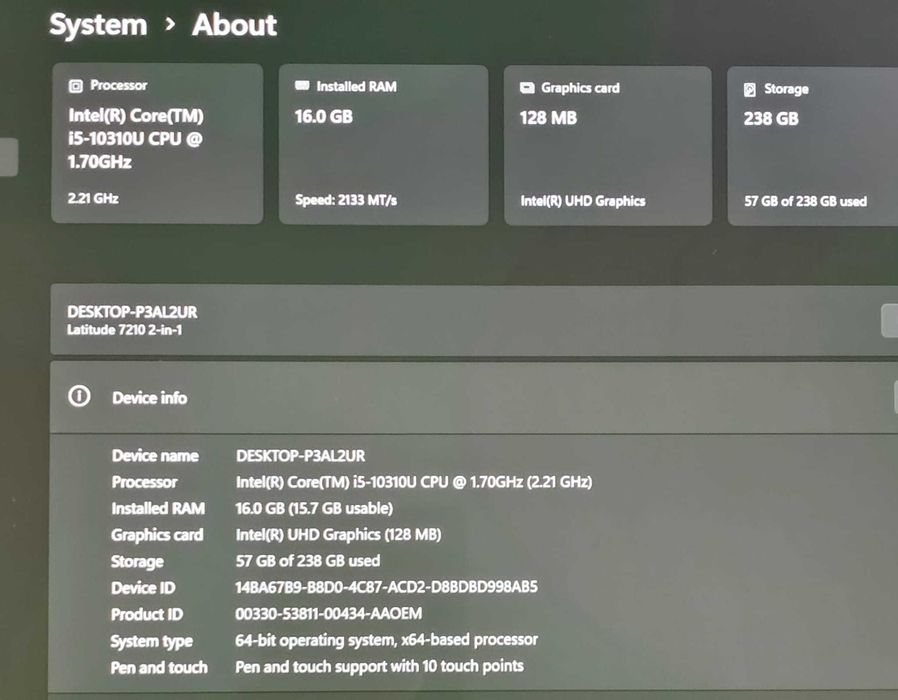The image size is (898, 700).
Task: Click the System type row label
Action: coord(152,641)
